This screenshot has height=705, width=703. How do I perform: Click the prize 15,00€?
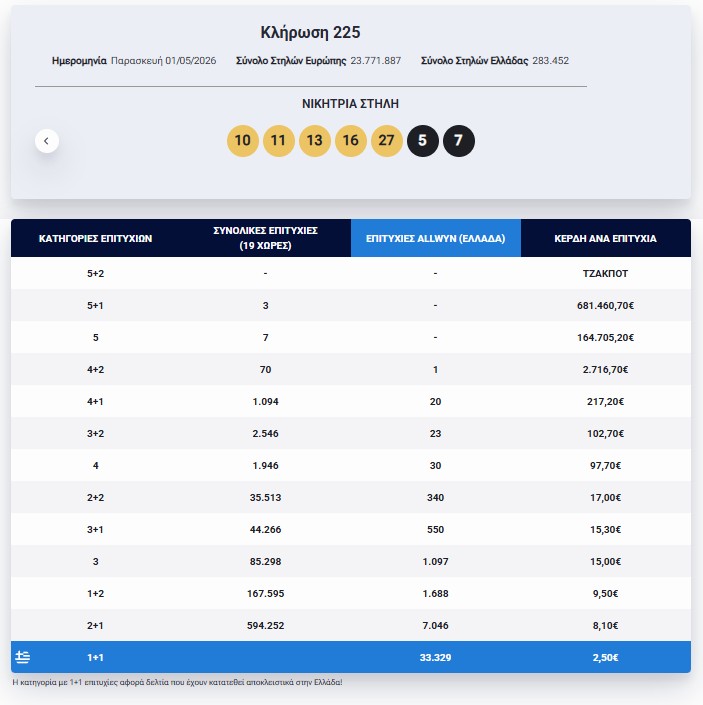tap(605, 562)
